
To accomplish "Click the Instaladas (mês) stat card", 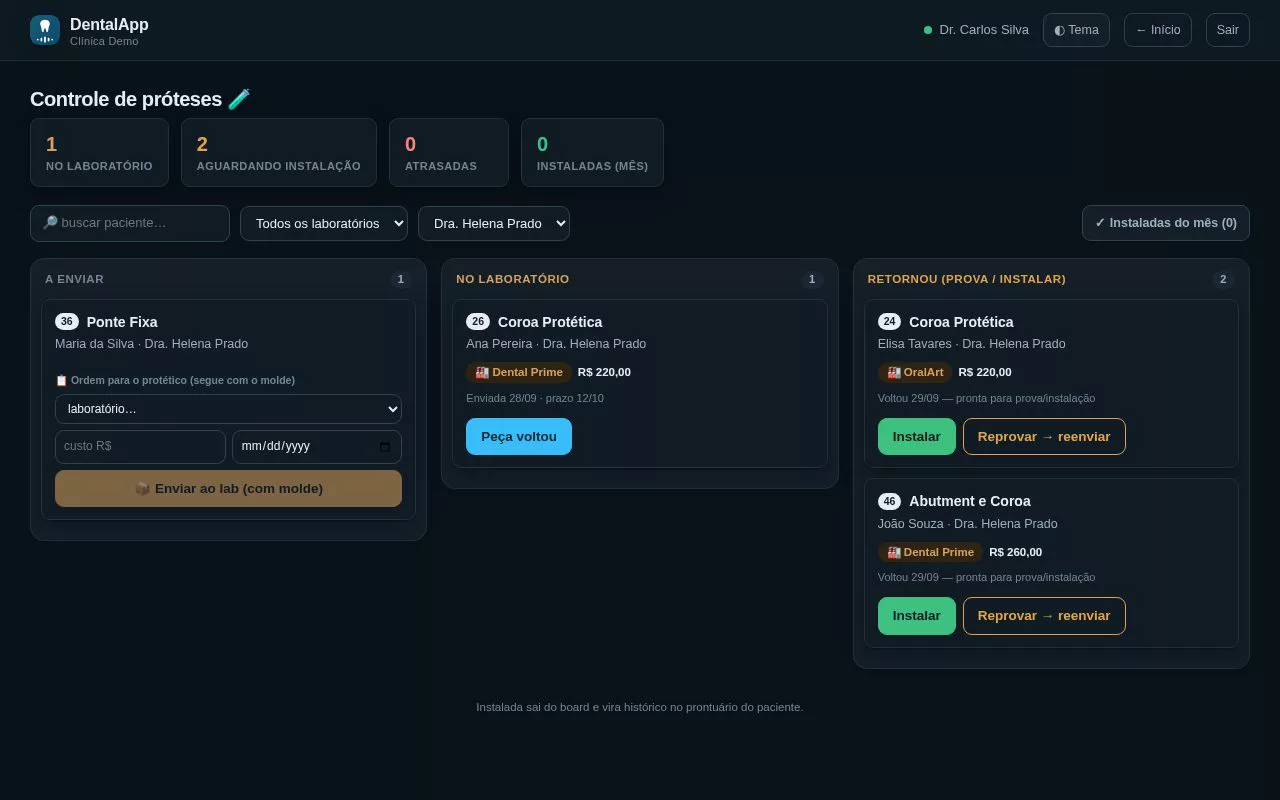I will (x=592, y=152).
